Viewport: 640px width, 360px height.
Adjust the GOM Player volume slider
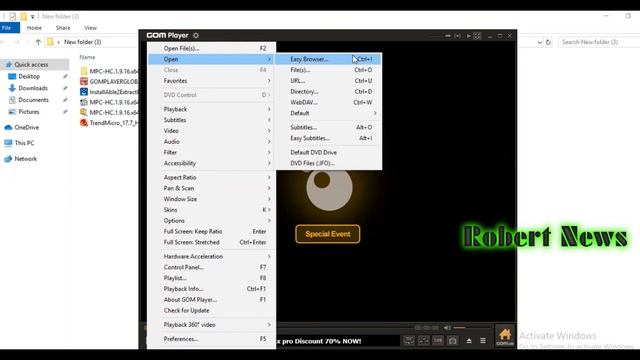click(471, 327)
